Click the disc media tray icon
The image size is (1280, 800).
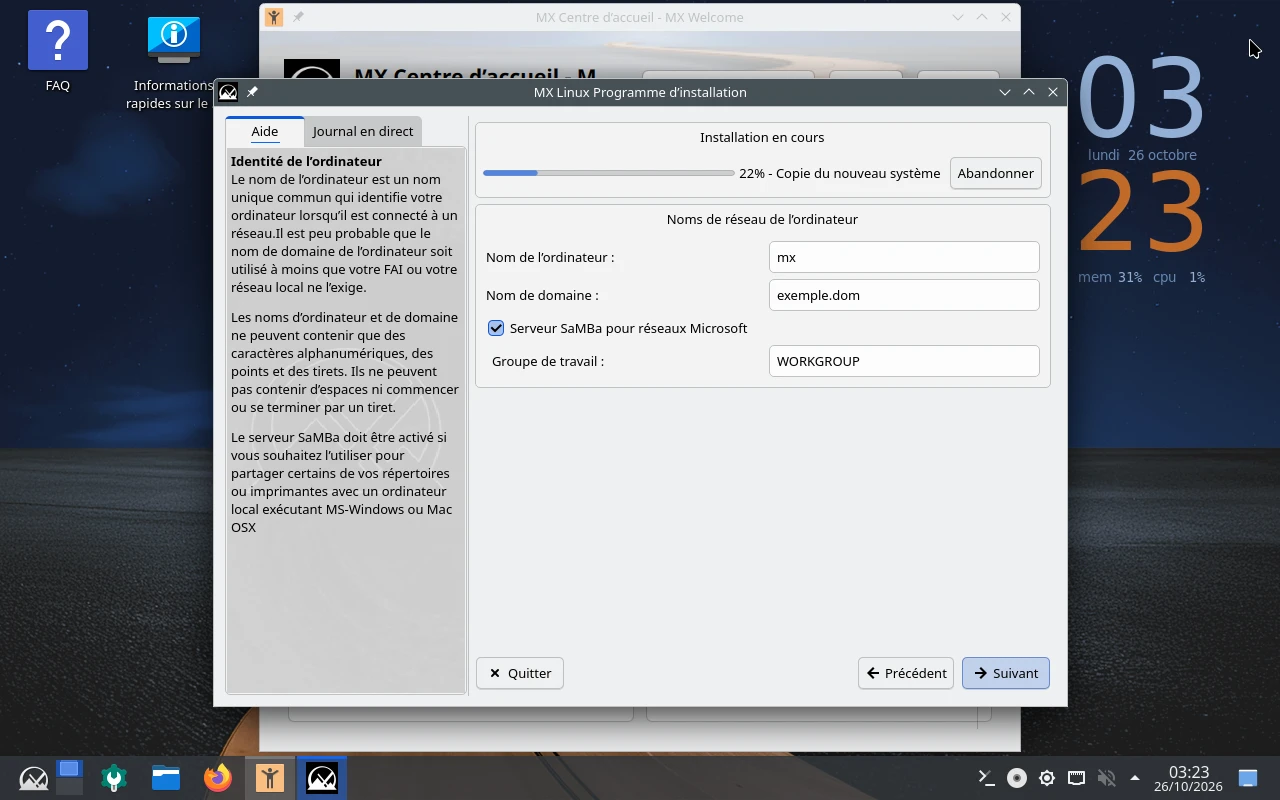[1017, 778]
